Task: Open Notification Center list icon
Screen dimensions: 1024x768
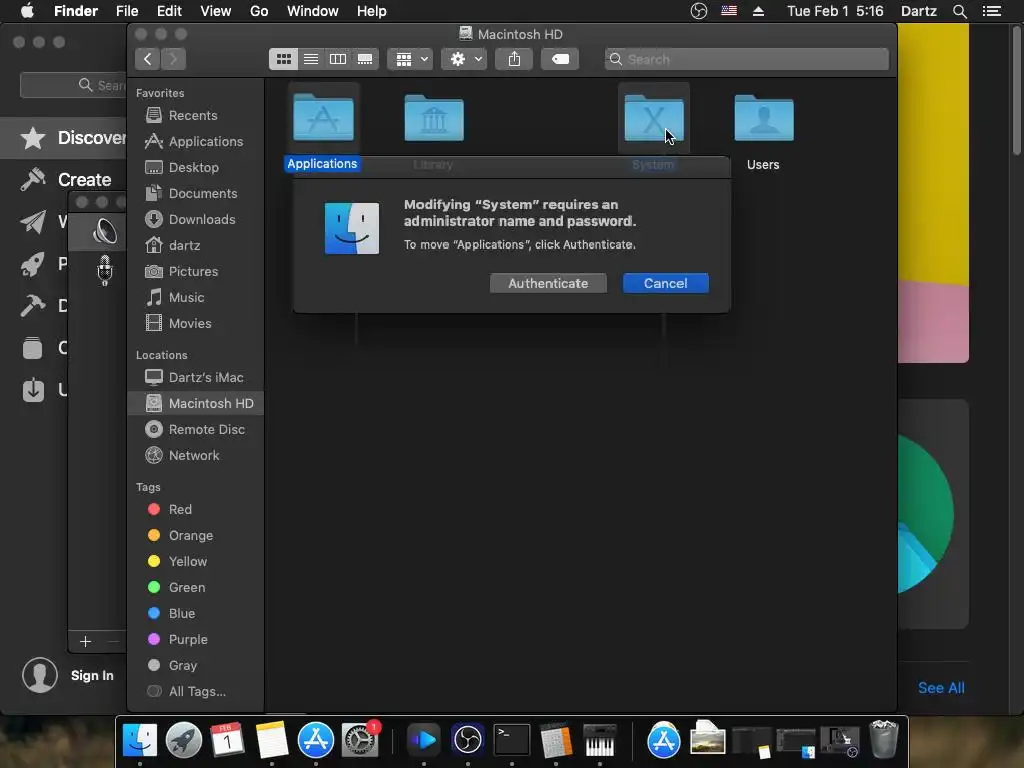Action: tap(992, 11)
